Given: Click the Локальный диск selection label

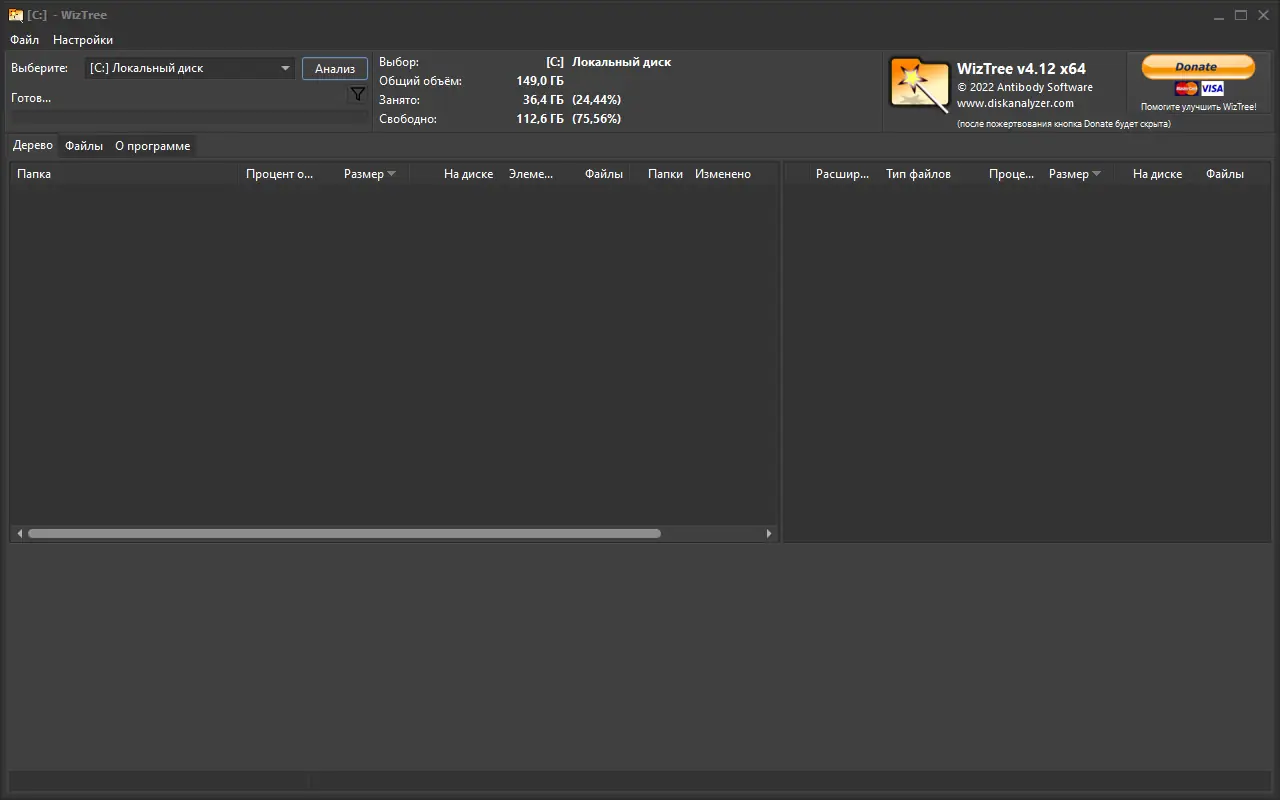Looking at the screenshot, I should tap(621, 62).
